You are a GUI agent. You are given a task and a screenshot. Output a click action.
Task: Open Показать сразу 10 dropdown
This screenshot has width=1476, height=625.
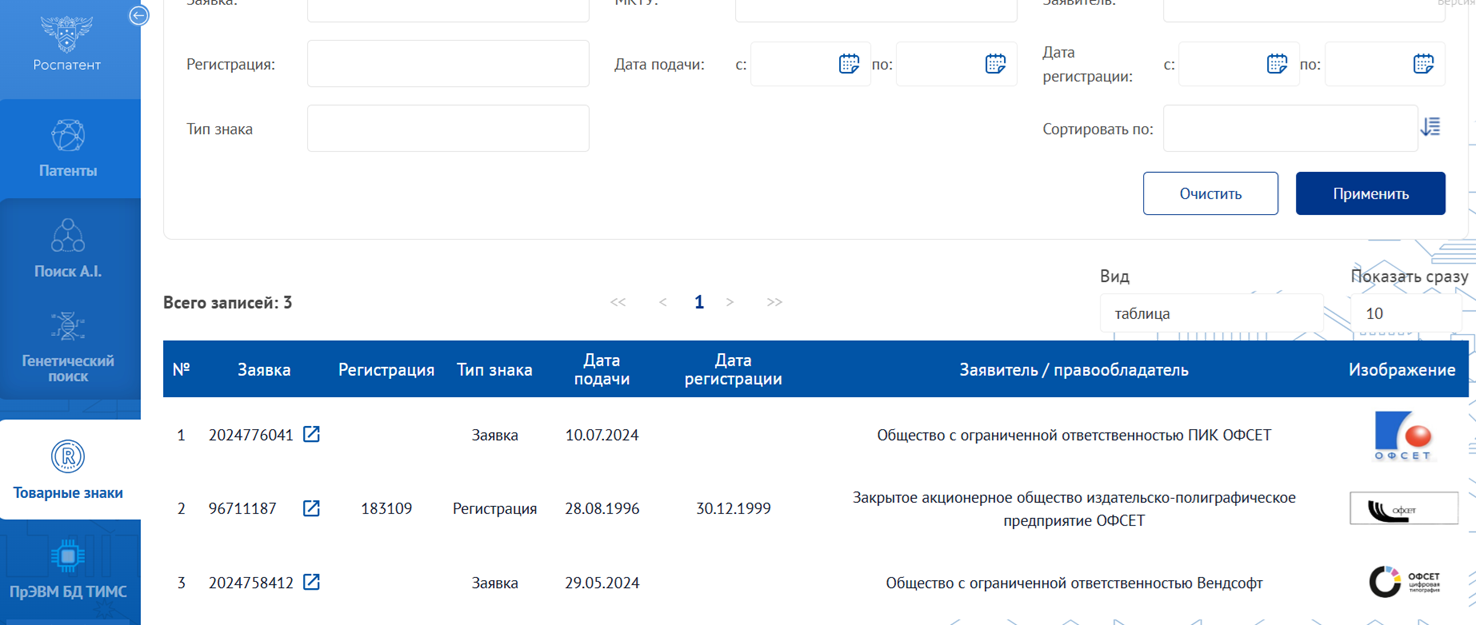pyautogui.click(x=1405, y=313)
